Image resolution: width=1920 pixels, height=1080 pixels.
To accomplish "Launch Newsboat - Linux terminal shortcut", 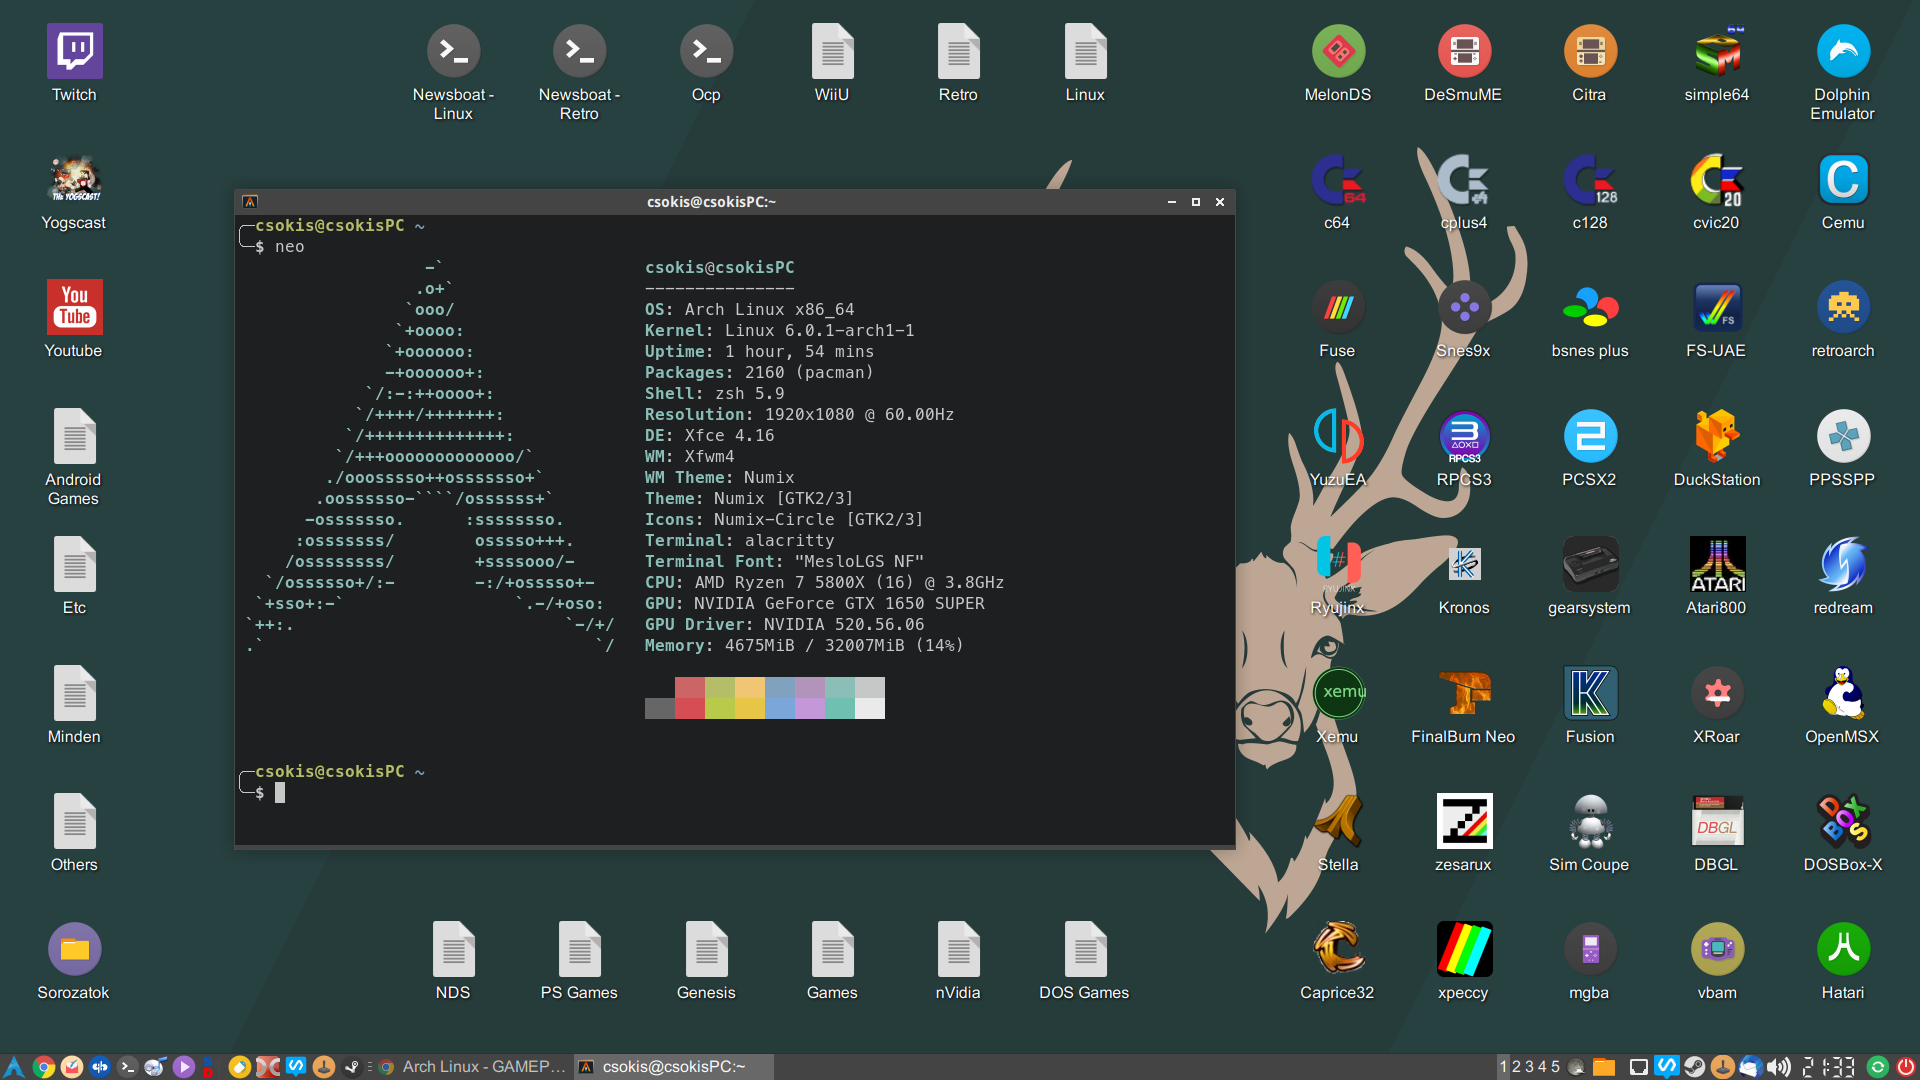I will [453, 52].
